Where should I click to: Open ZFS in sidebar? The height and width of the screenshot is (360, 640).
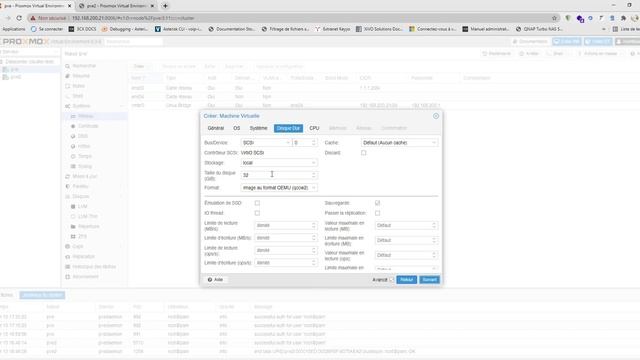[x=82, y=236]
